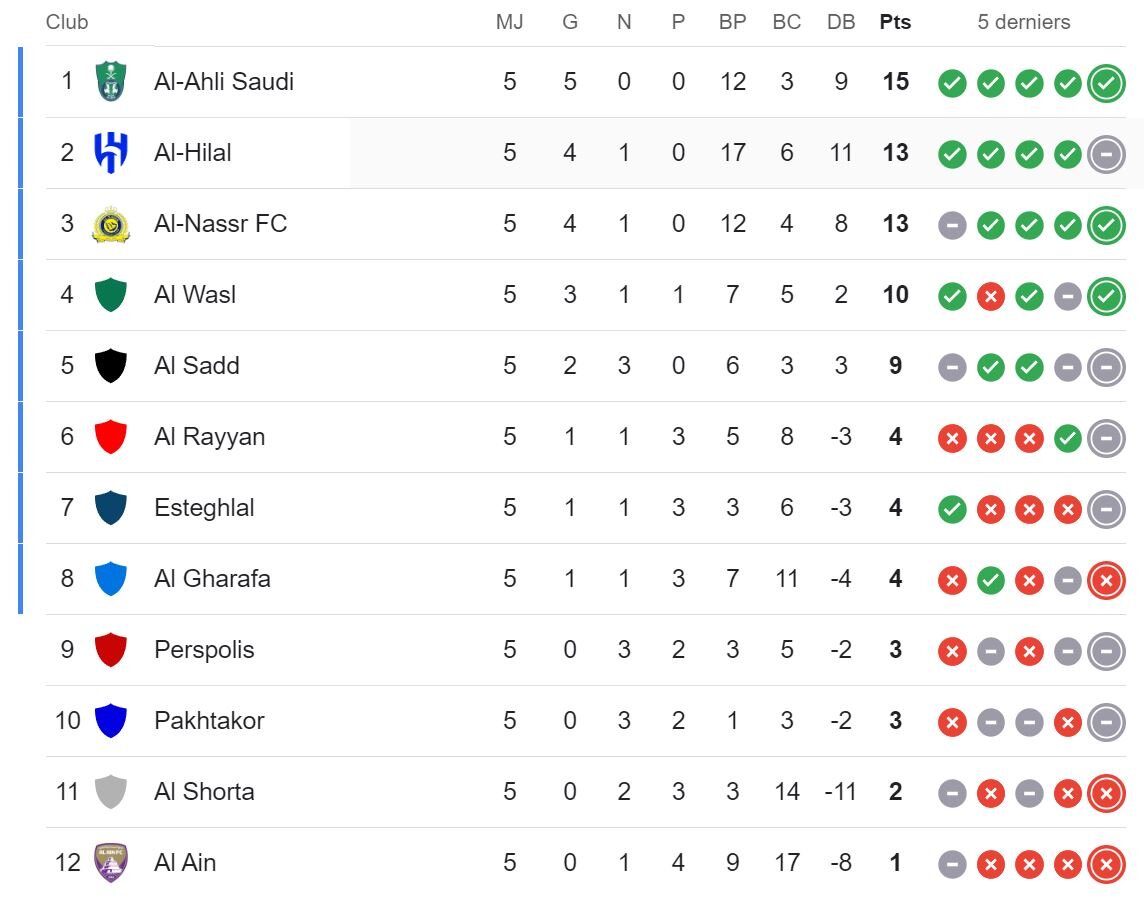Image resolution: width=1144 pixels, height=905 pixels.
Task: Click the Al Ain purple club crest
Action: pos(110,863)
